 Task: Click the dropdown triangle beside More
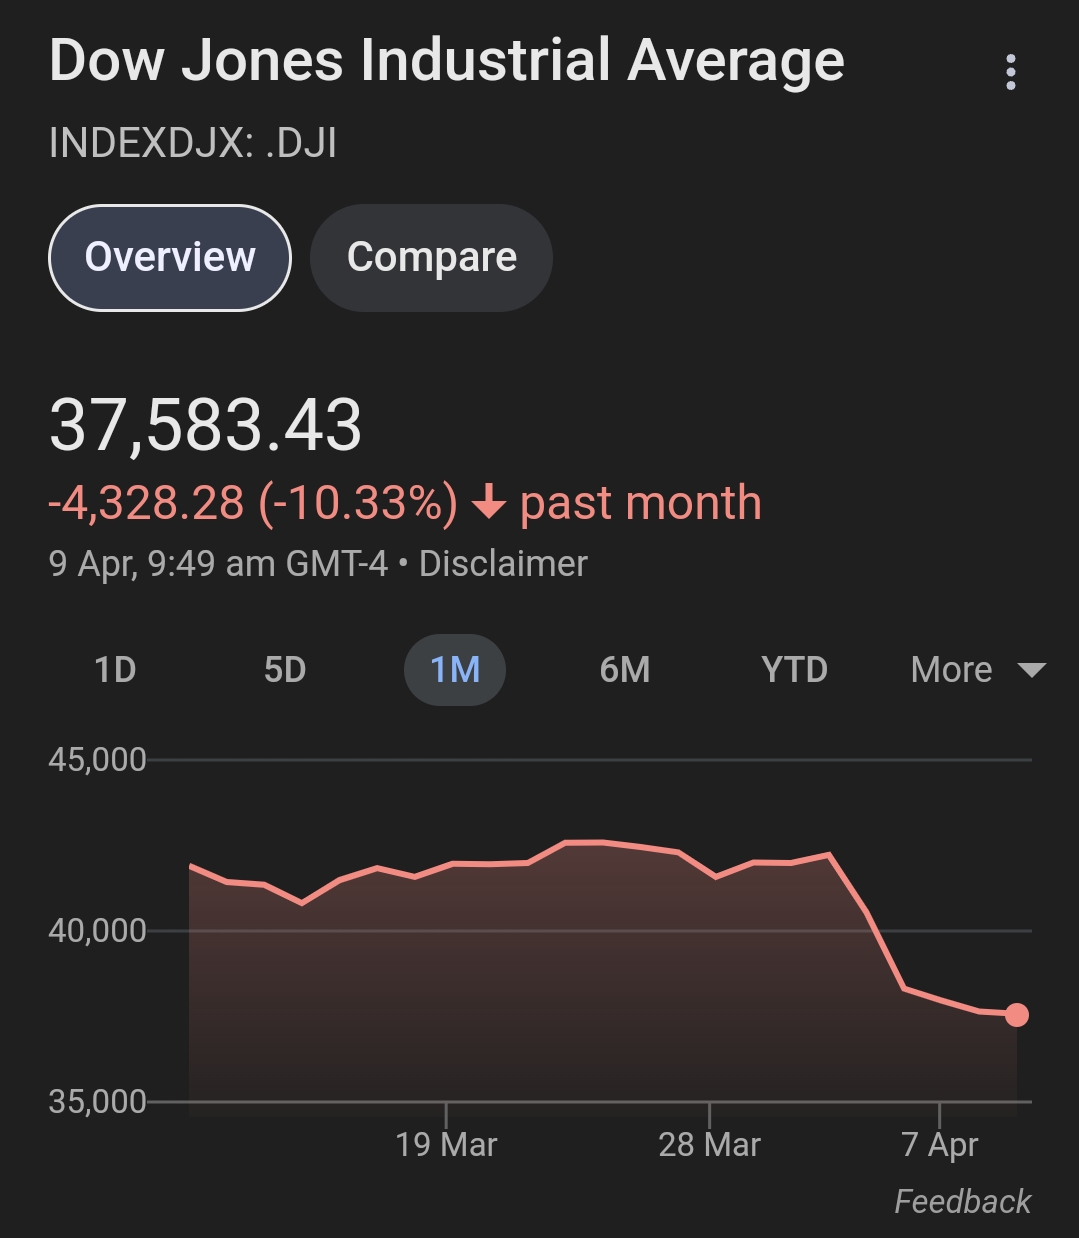[1031, 670]
